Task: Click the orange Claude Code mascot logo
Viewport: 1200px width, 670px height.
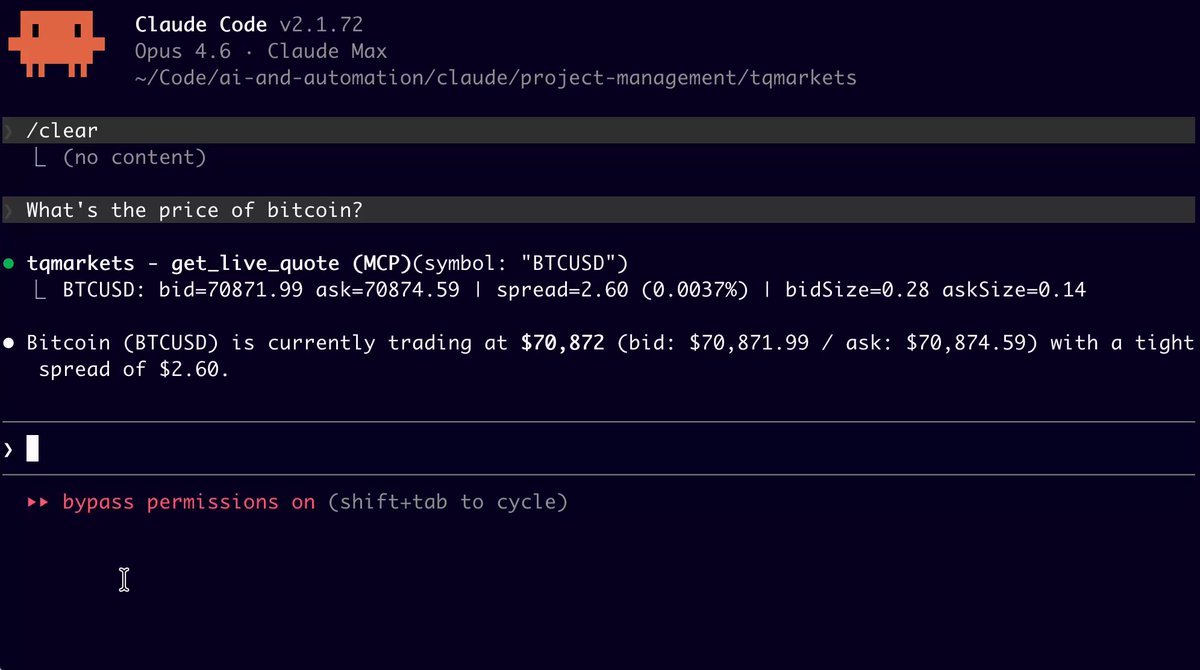Action: click(50, 45)
